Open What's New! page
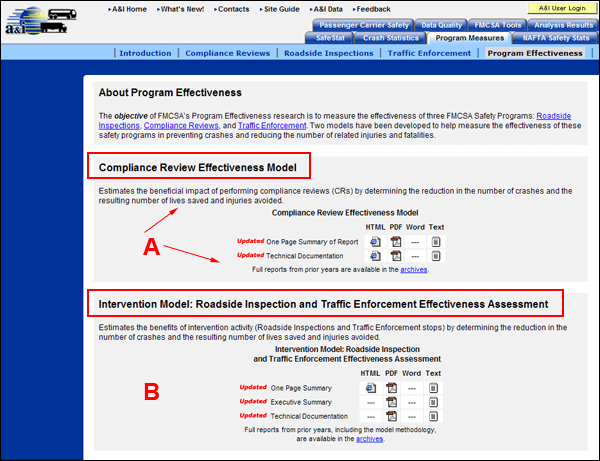This screenshot has height=461, width=600. pos(182,9)
